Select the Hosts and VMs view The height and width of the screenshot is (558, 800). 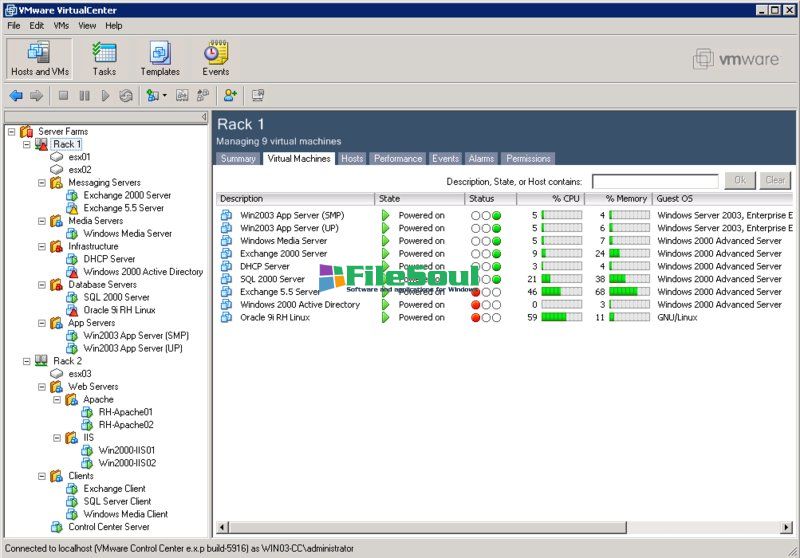38,59
